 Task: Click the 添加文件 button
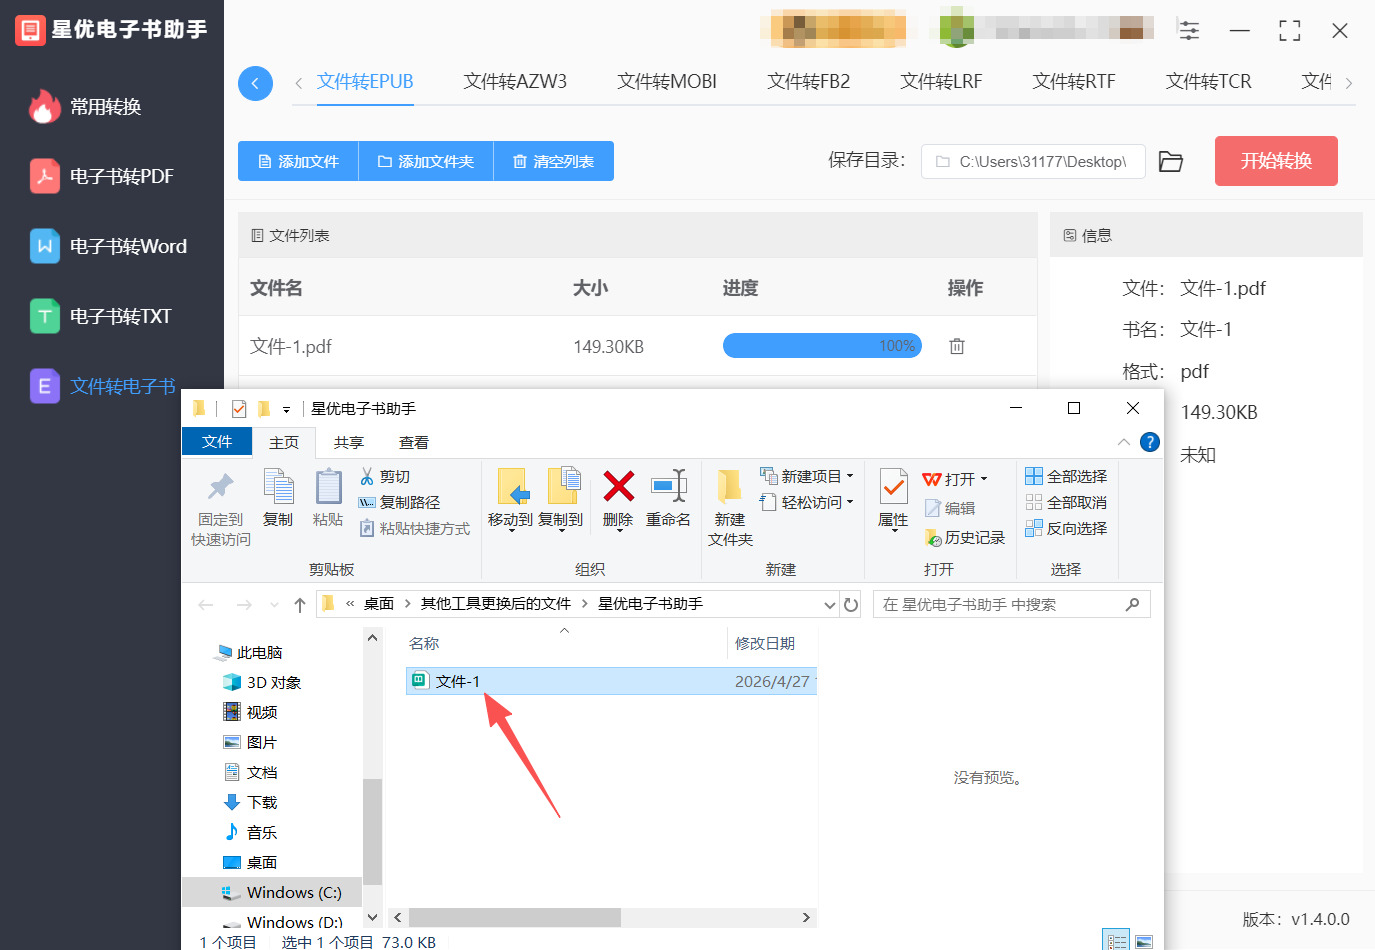pos(298,161)
